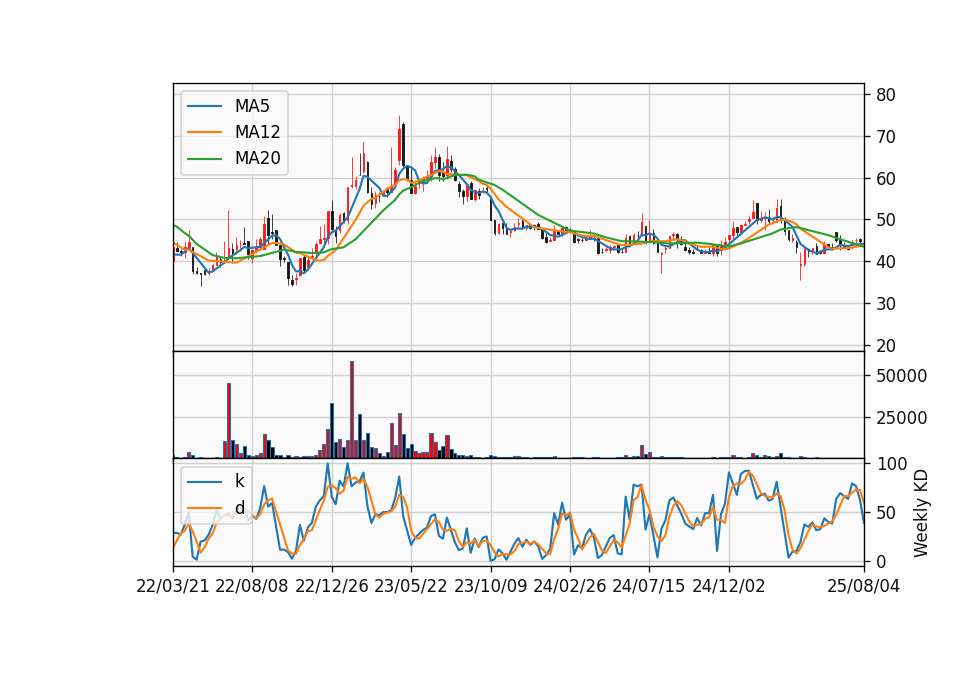Click the Weekly KD axis title
This screenshot has width=960, height=690.
[920, 513]
